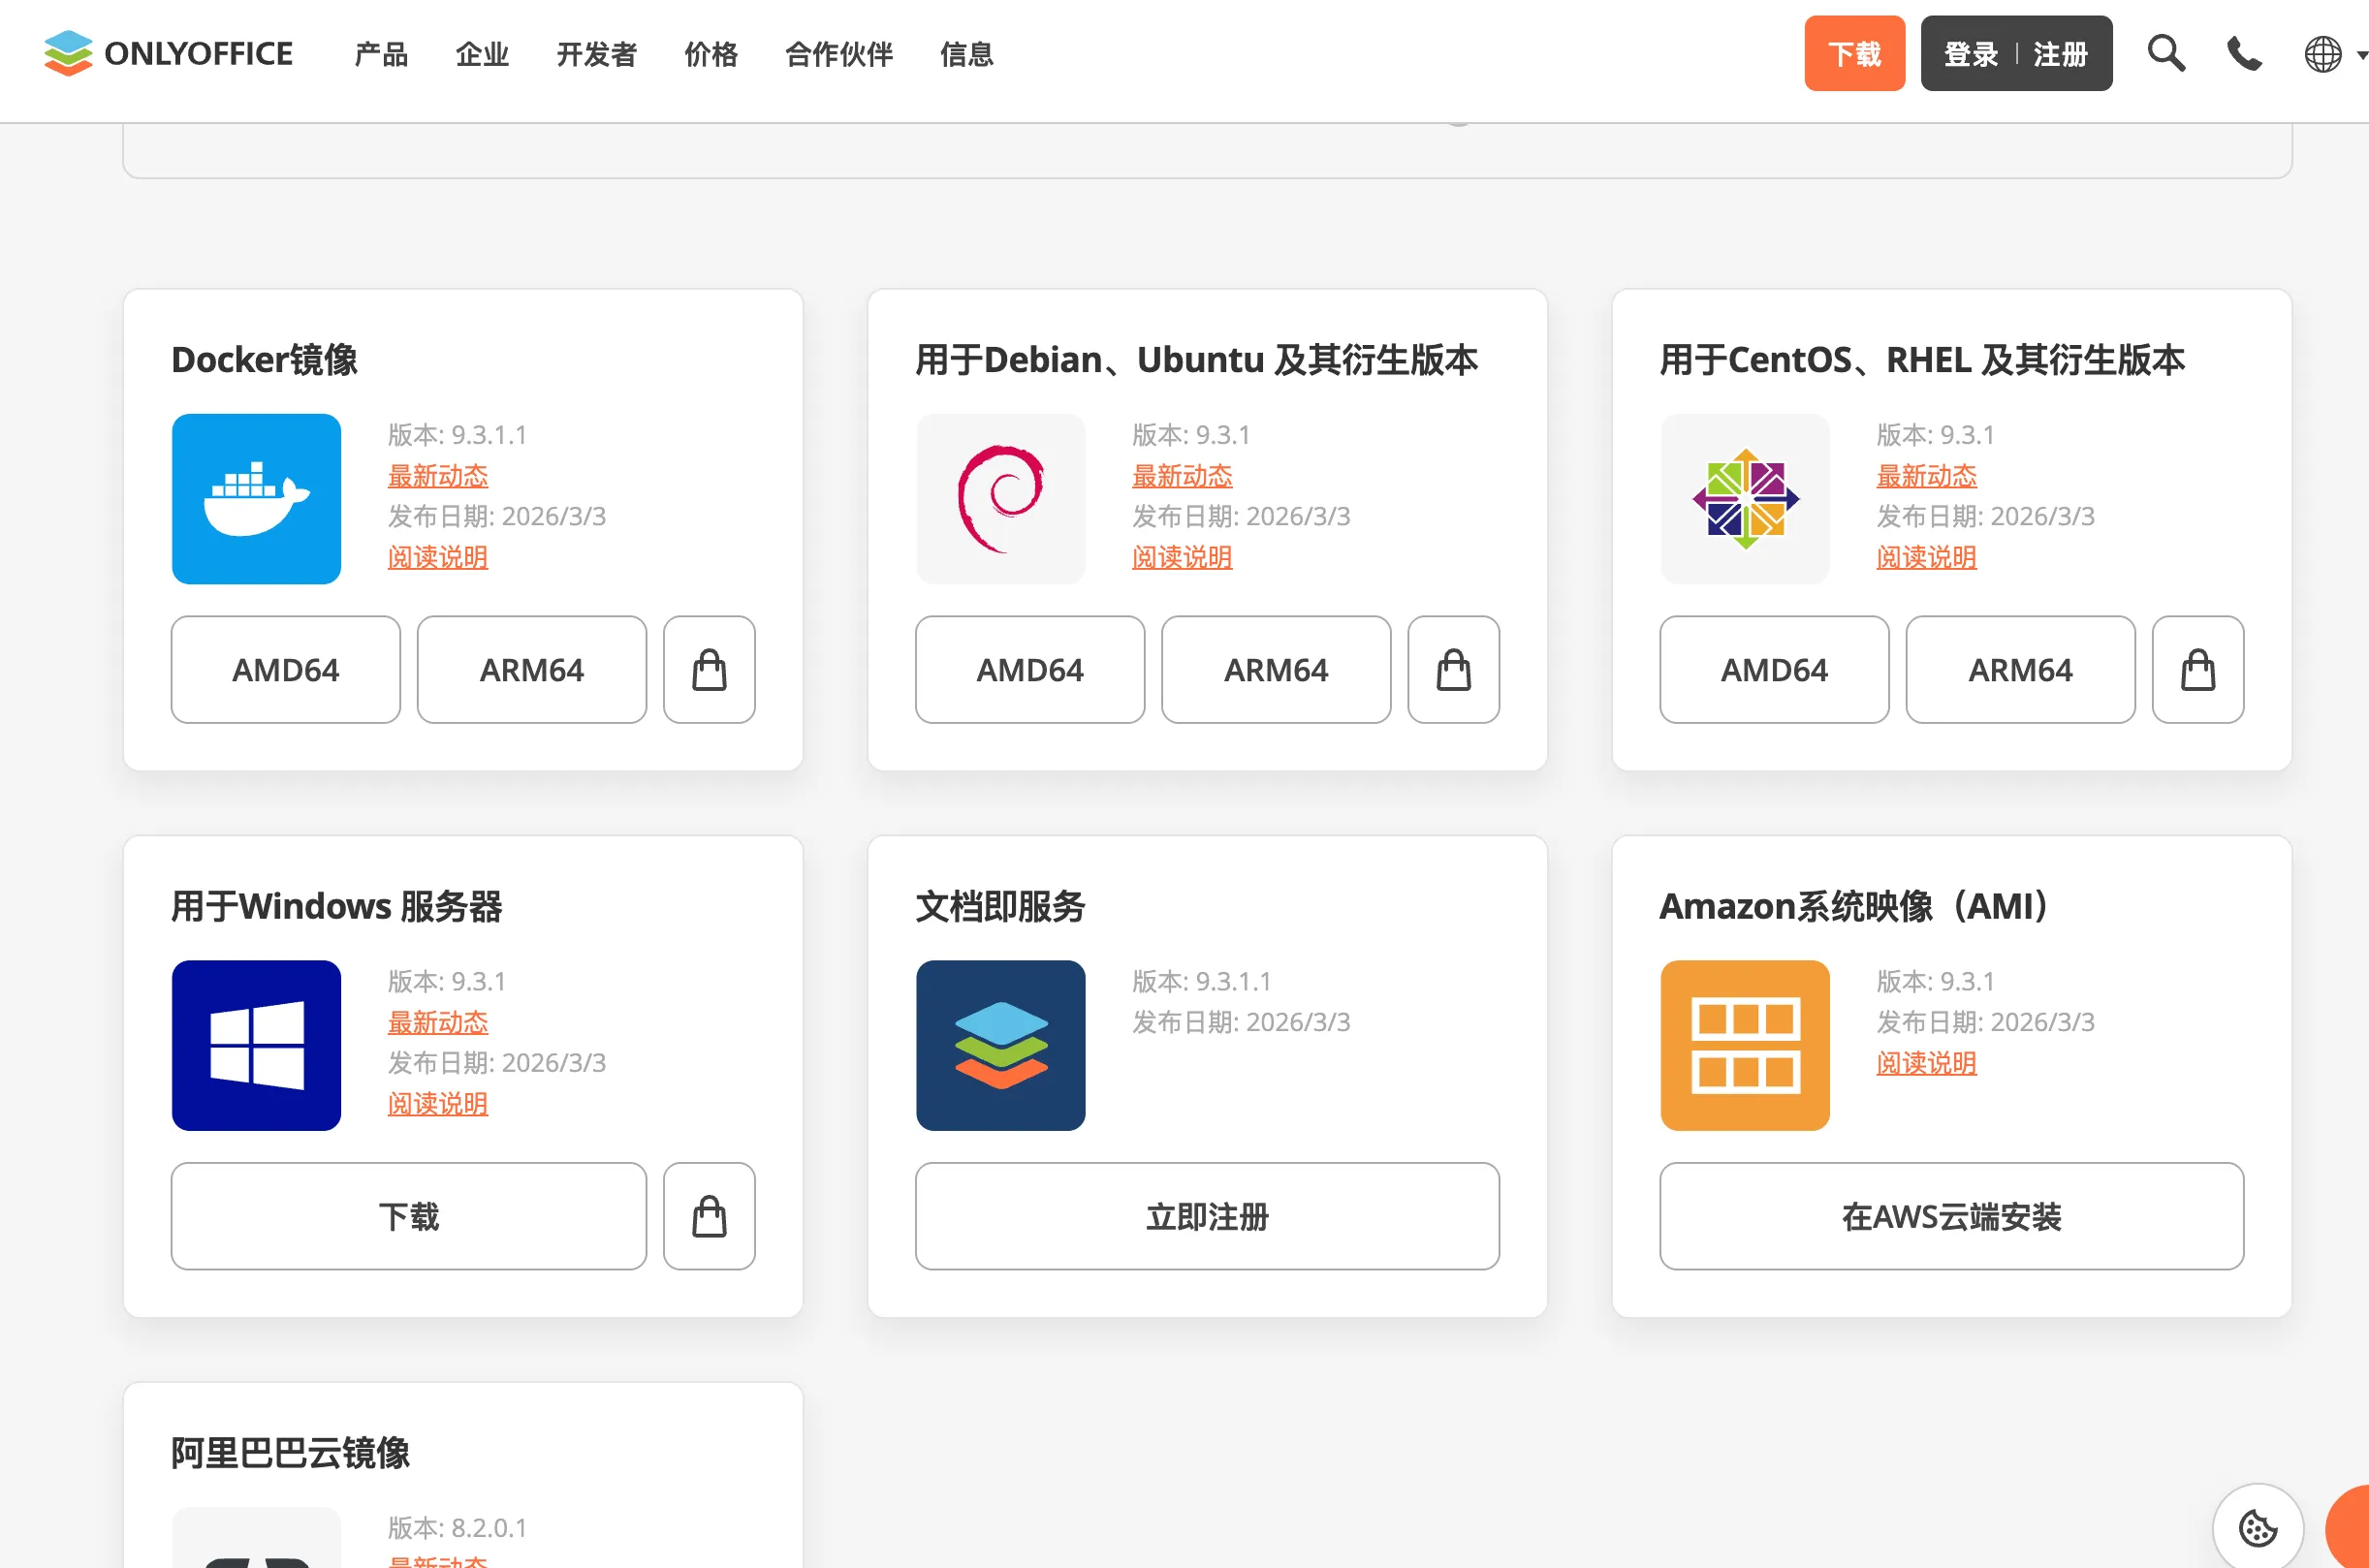The image size is (2369, 1568).
Task: Click 立即注册 for 文档即服务
Action: point(1207,1216)
